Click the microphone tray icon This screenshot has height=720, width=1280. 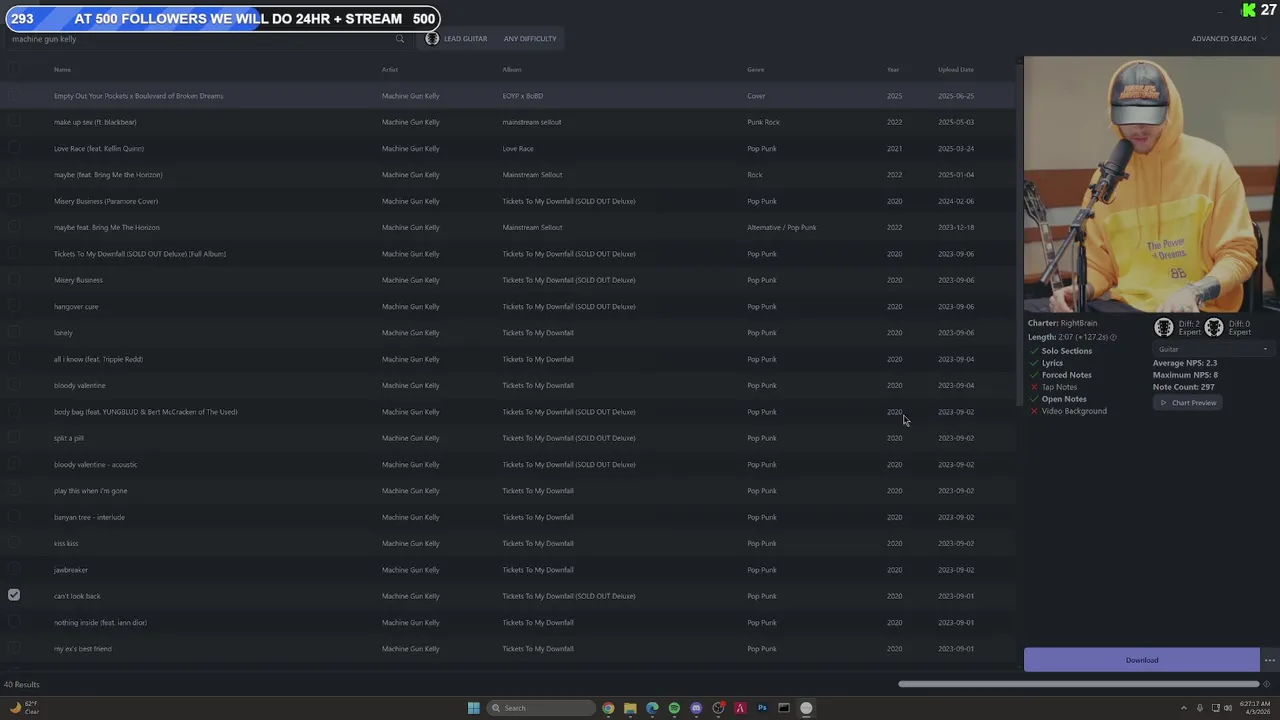(x=1200, y=708)
